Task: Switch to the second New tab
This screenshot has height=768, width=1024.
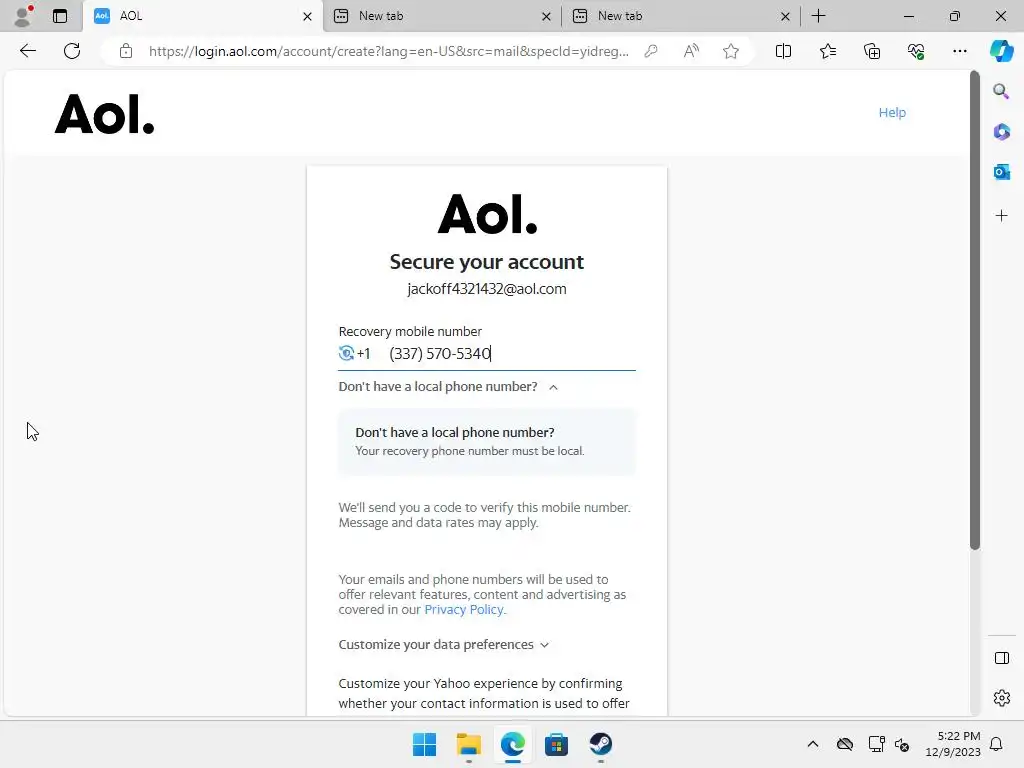Action: click(x=441, y=16)
